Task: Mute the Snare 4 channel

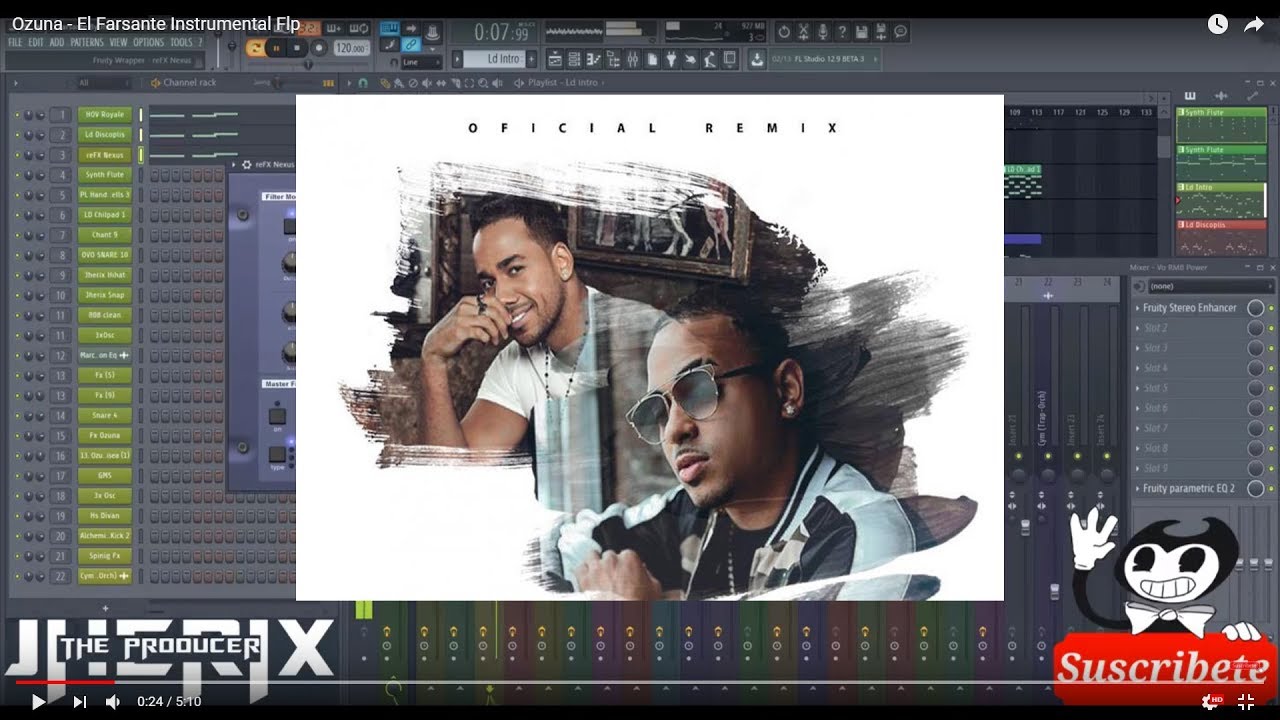Action: (17, 415)
